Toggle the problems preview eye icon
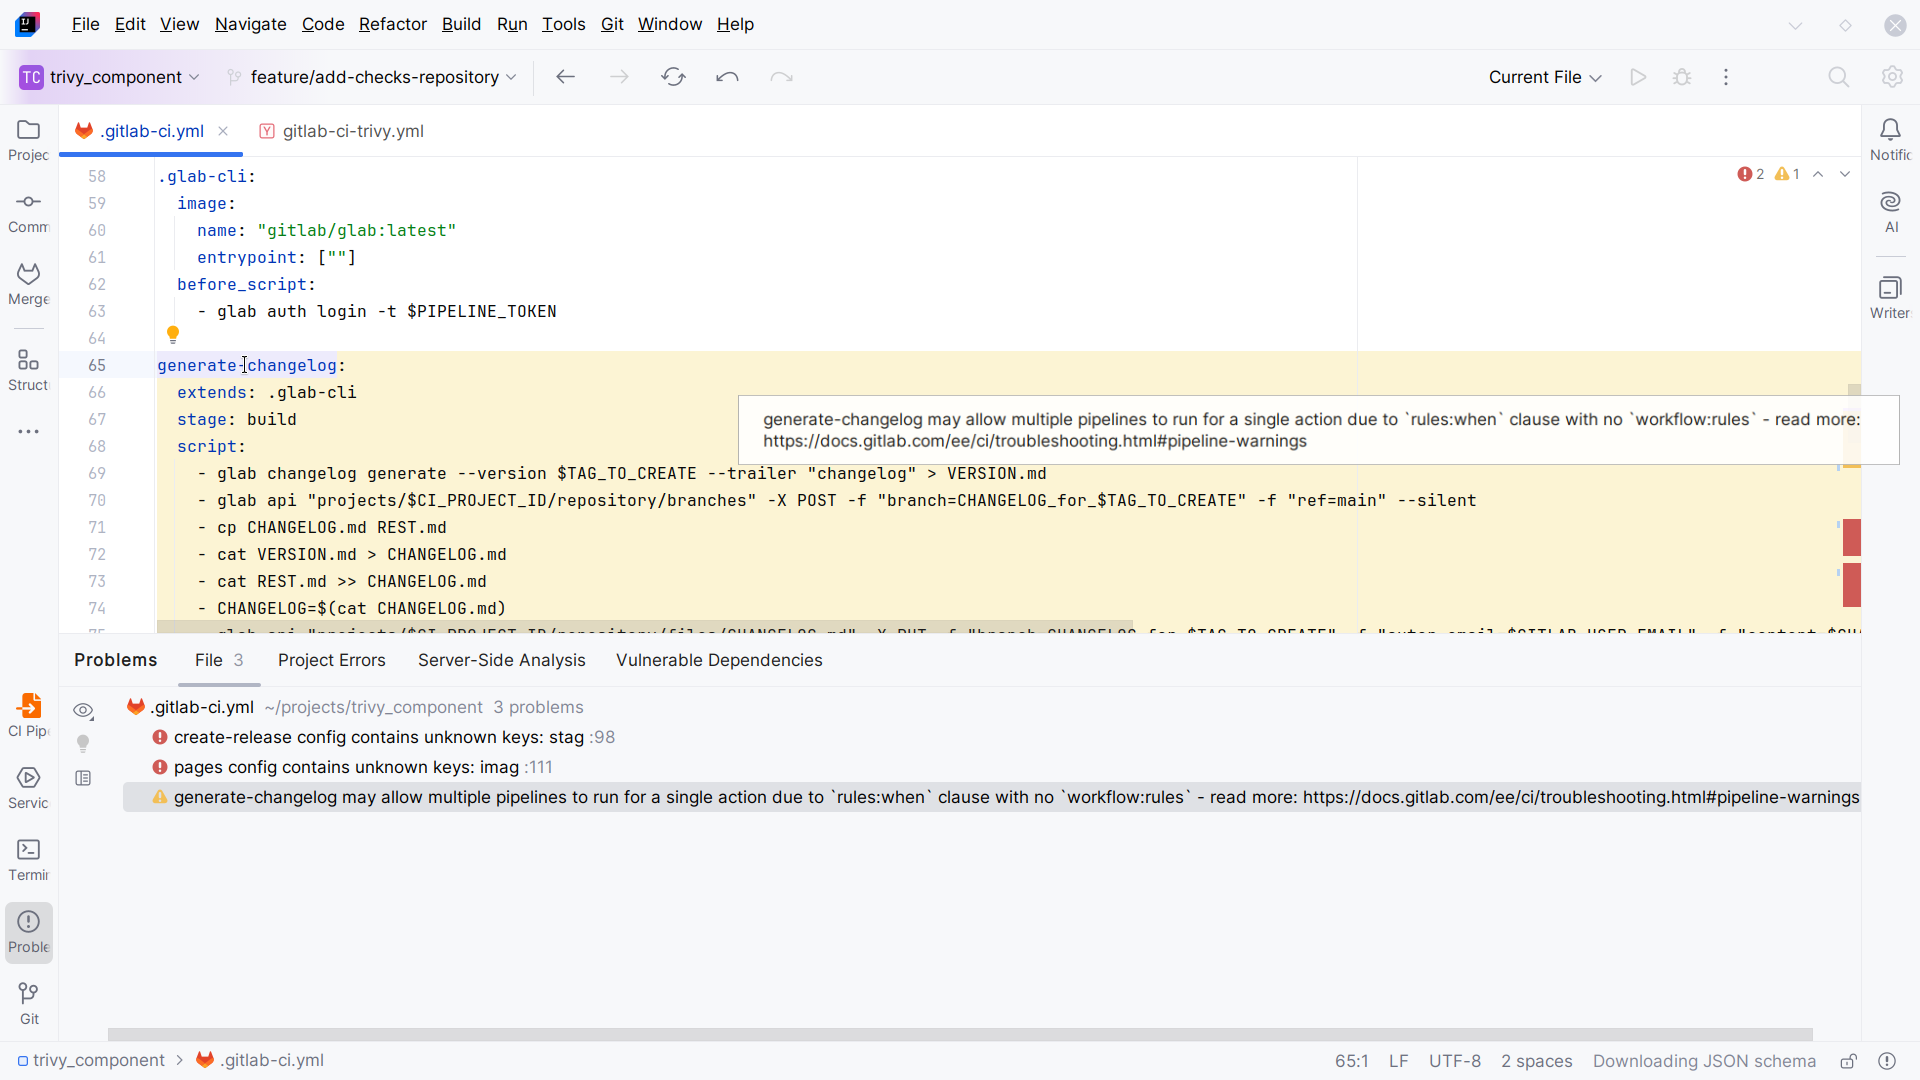 coord(83,710)
